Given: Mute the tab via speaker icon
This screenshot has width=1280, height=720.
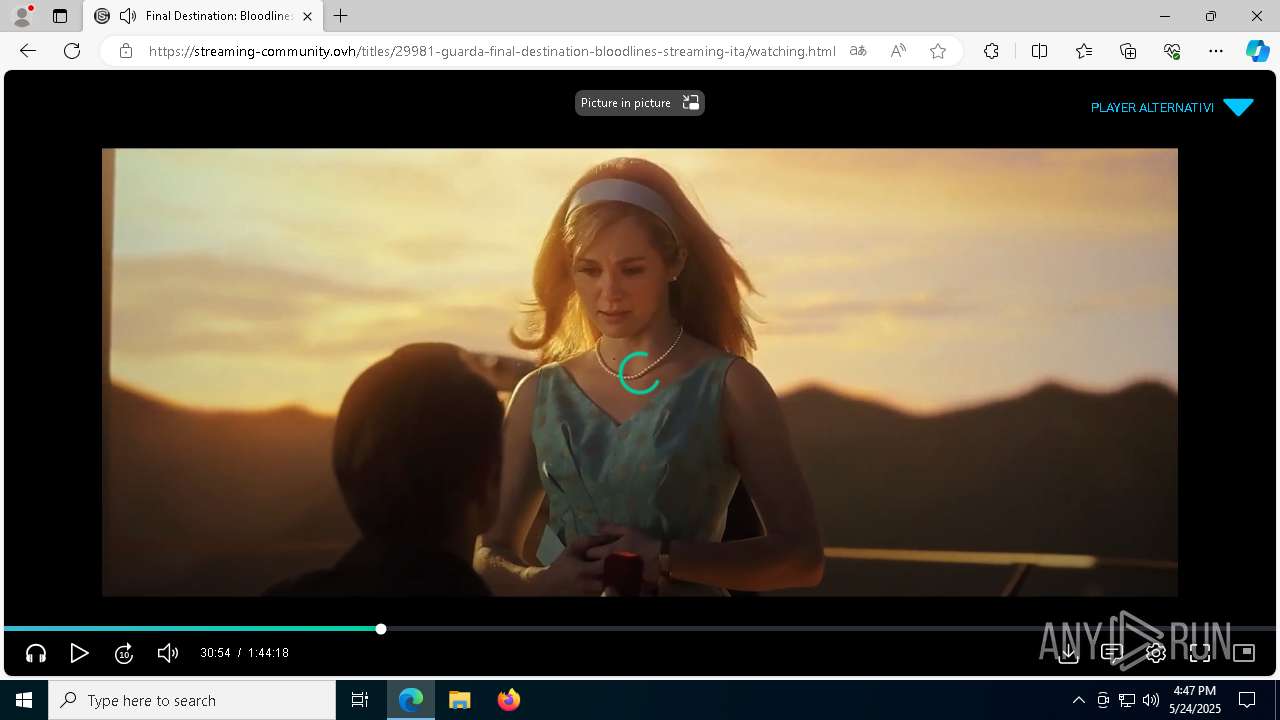Looking at the screenshot, I should point(127,16).
